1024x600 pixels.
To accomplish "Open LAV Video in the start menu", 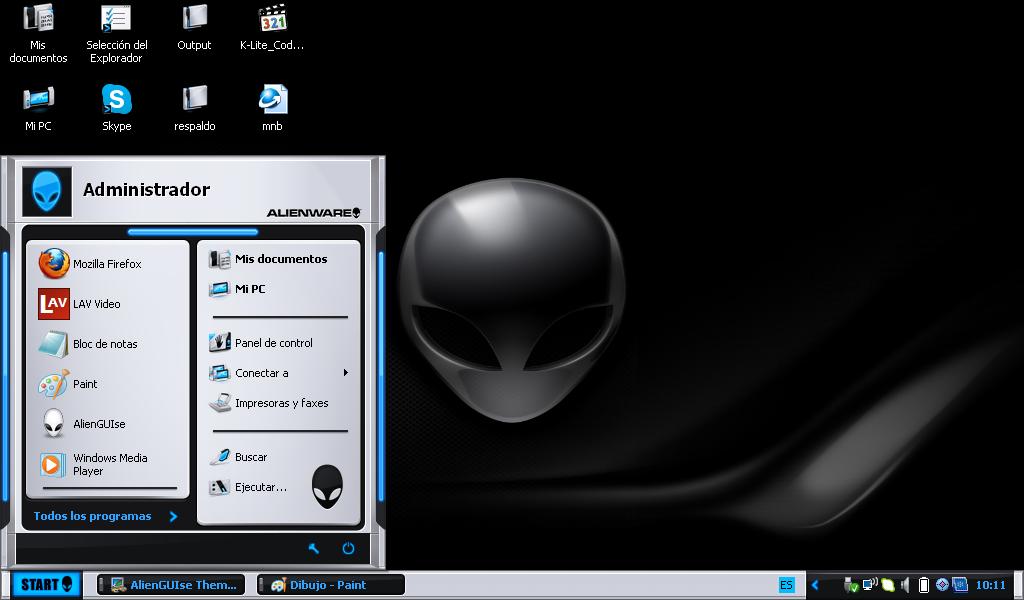I will tap(96, 303).
